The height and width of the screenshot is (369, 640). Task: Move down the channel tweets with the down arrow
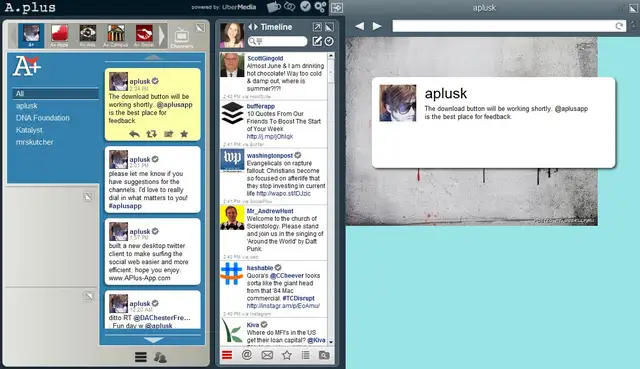coord(153,340)
